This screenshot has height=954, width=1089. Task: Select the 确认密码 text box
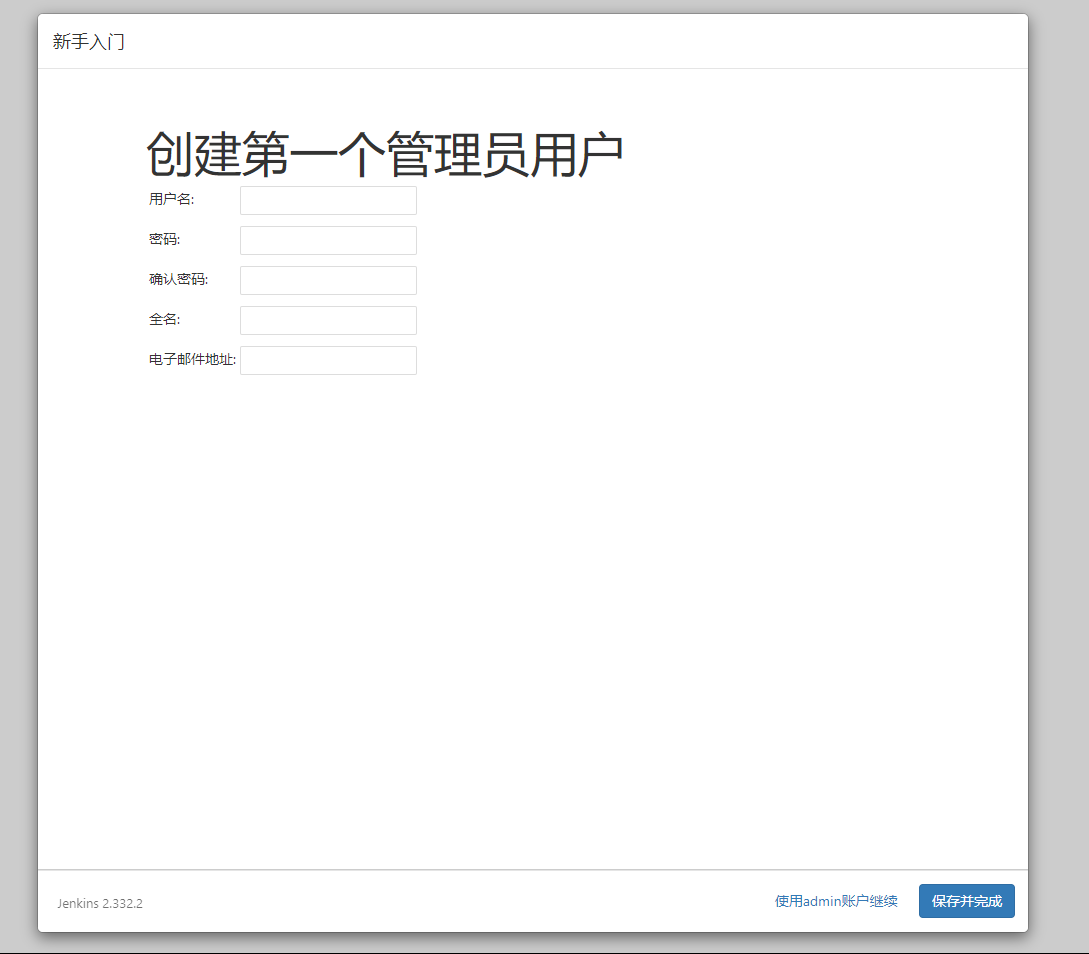point(328,280)
